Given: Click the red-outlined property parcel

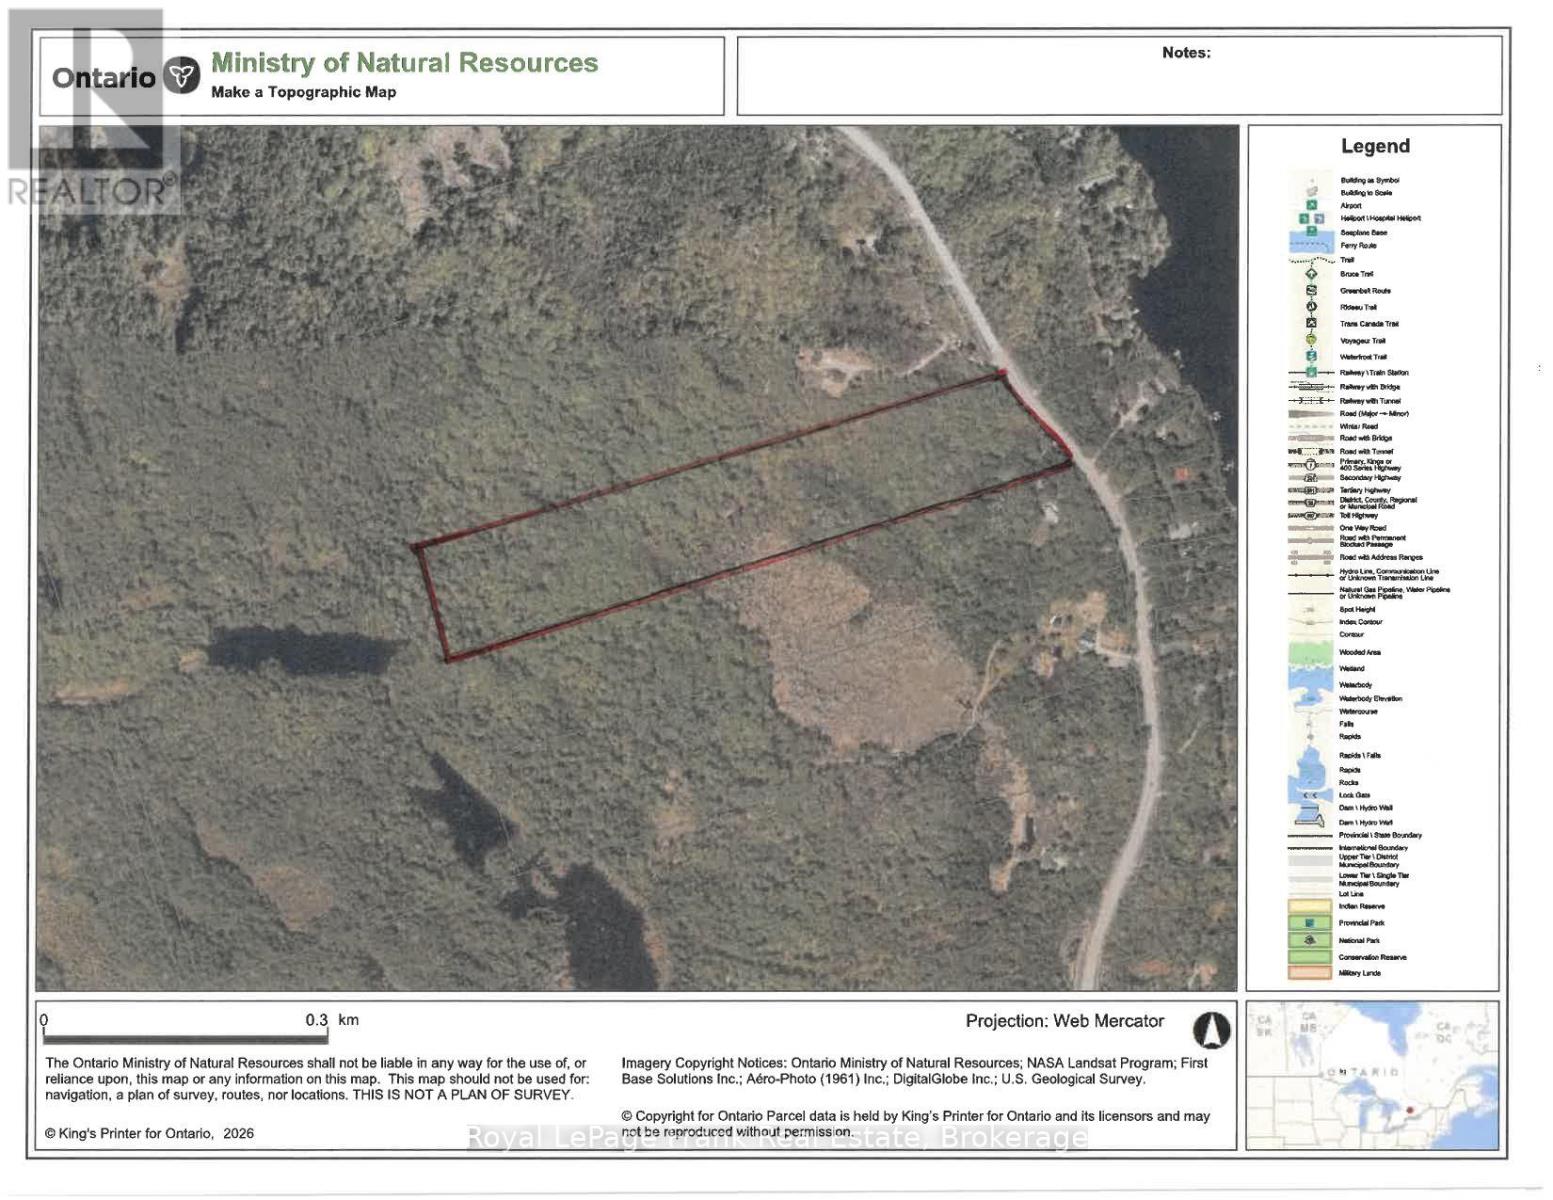Looking at the screenshot, I should [x=742, y=517].
